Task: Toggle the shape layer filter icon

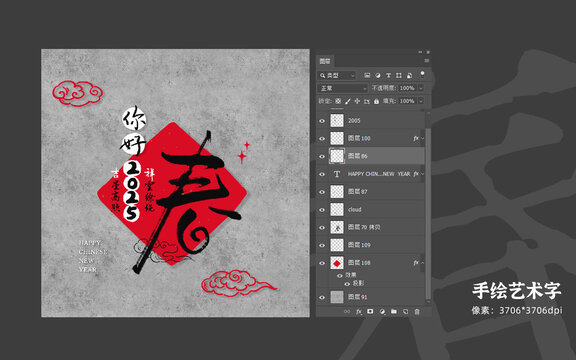Action: [399, 75]
